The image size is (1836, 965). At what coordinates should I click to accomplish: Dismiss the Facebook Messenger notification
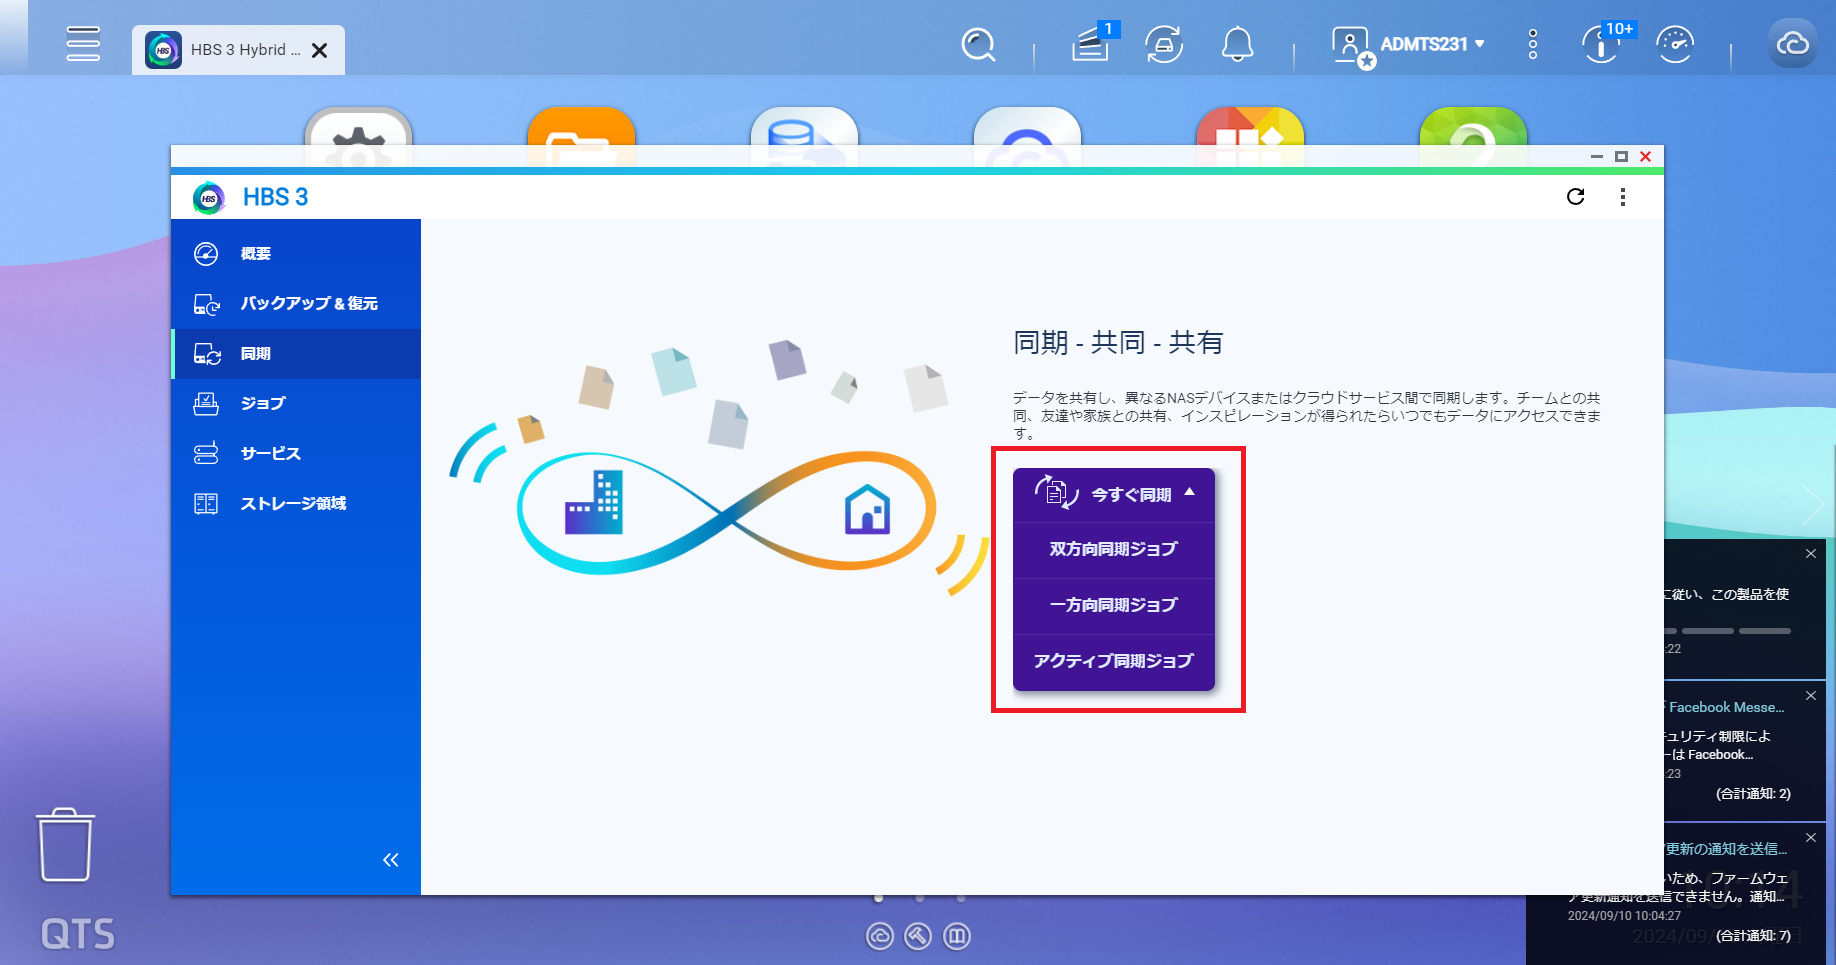1811,696
